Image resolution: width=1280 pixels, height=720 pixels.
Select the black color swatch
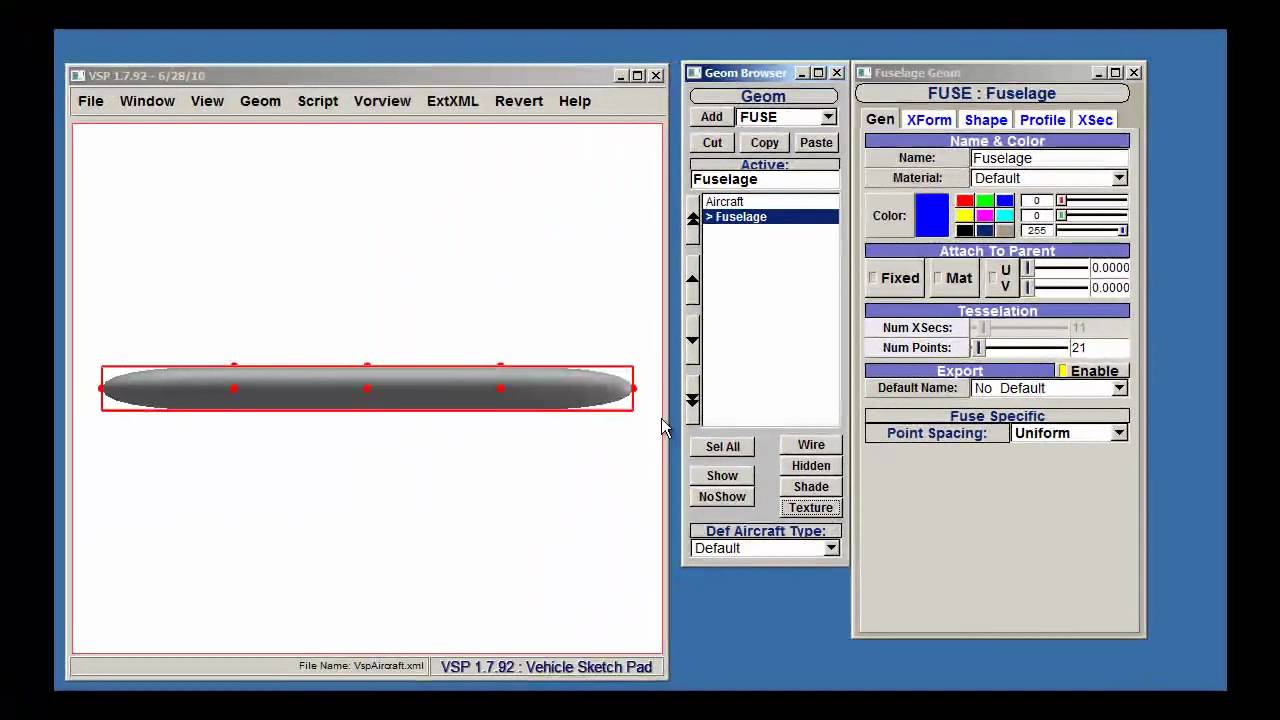pos(965,231)
